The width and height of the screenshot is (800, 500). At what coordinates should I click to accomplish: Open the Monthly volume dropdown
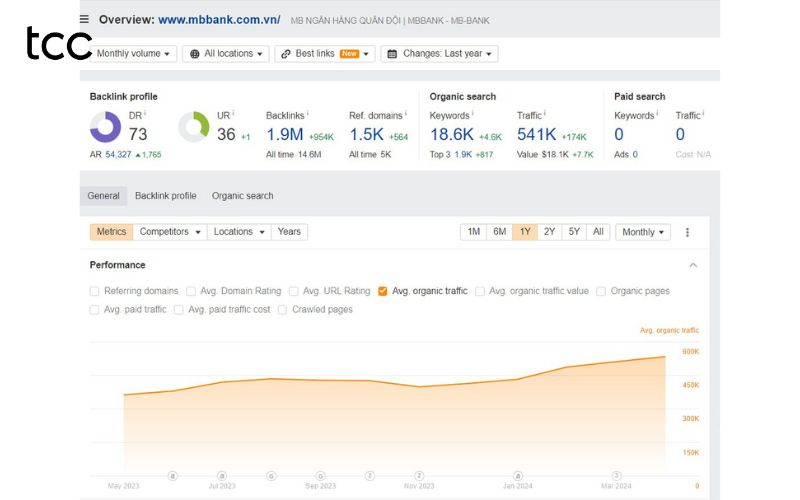point(133,54)
